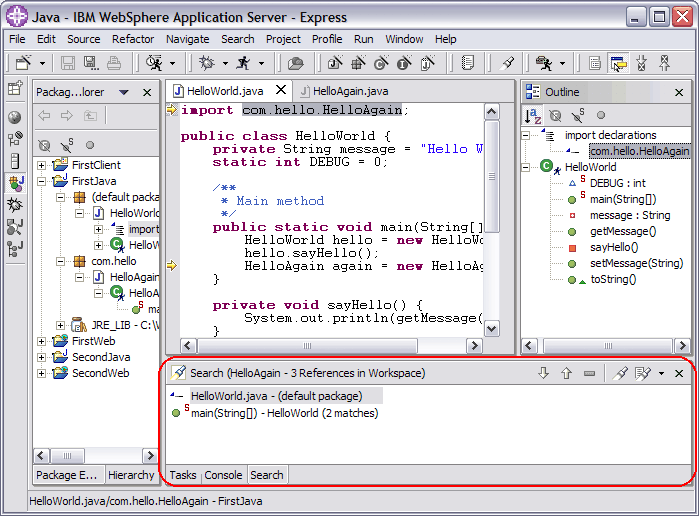Click the editor vertical scrollbar down arrow
Screen dimensions: 699x516
(491, 329)
